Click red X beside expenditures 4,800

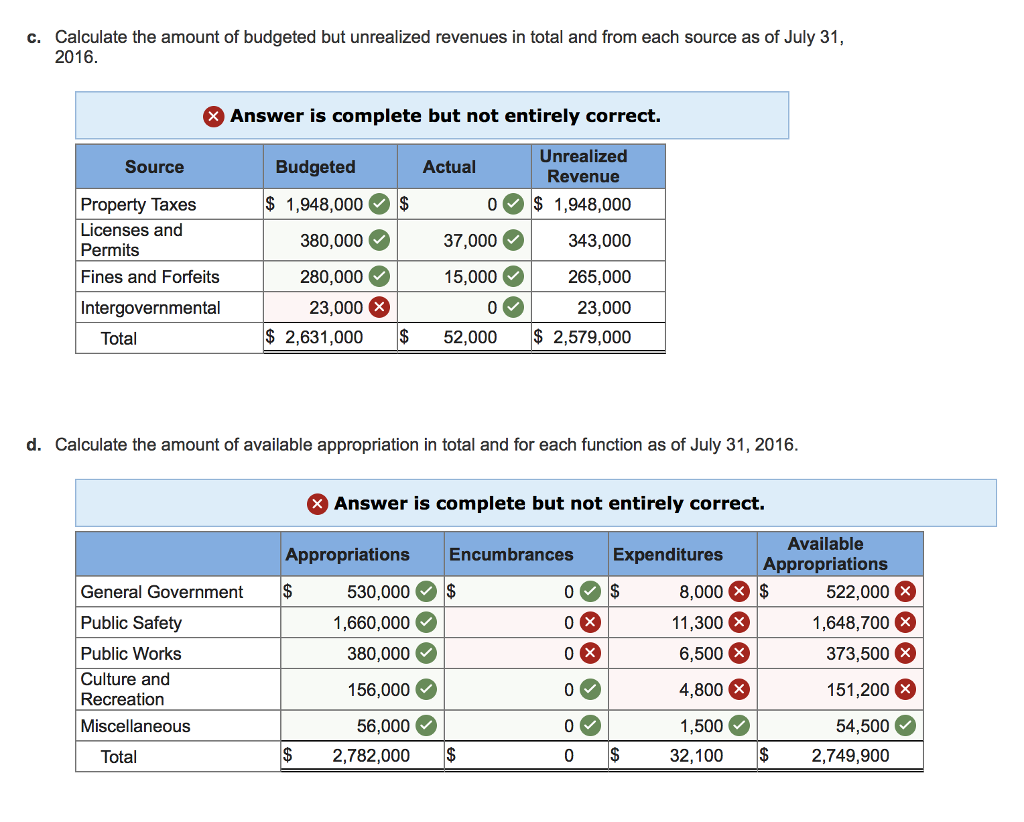tap(739, 689)
